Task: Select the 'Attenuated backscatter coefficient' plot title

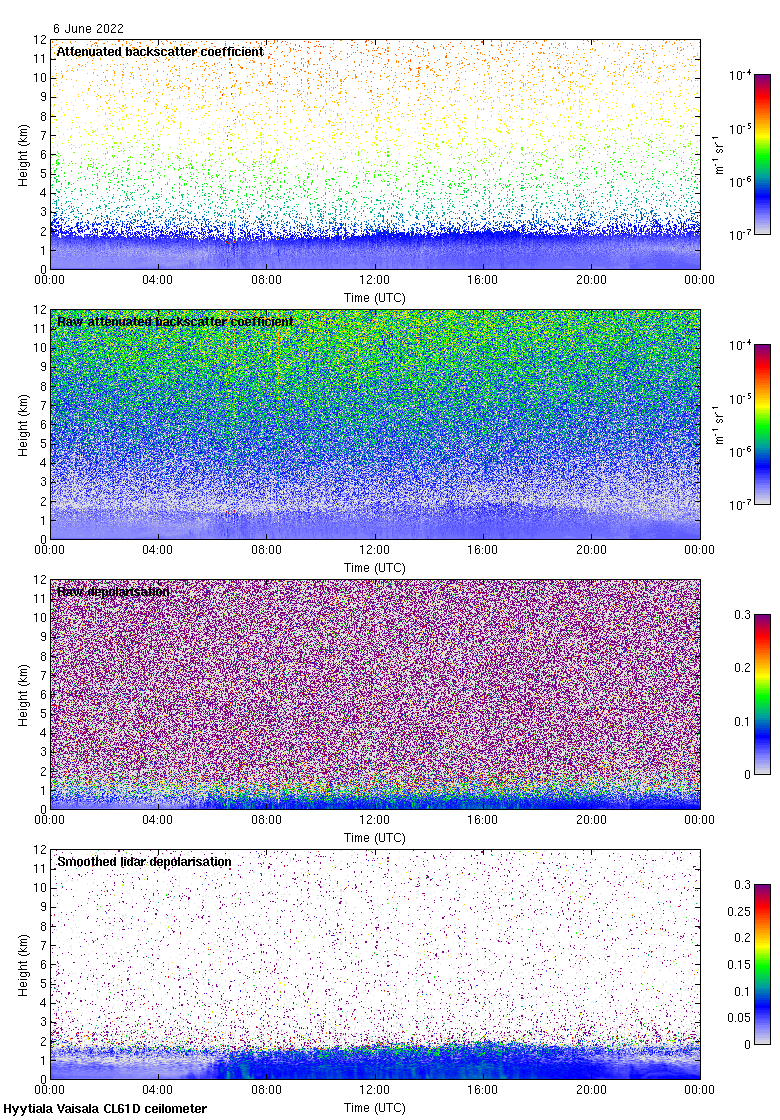Action: (160, 52)
